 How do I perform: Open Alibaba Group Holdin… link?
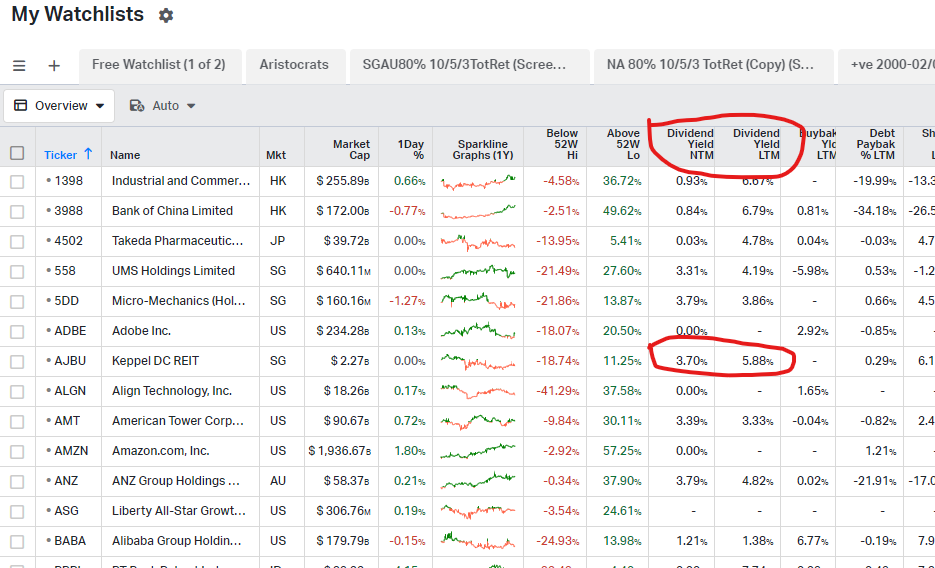pyautogui.click(x=177, y=541)
